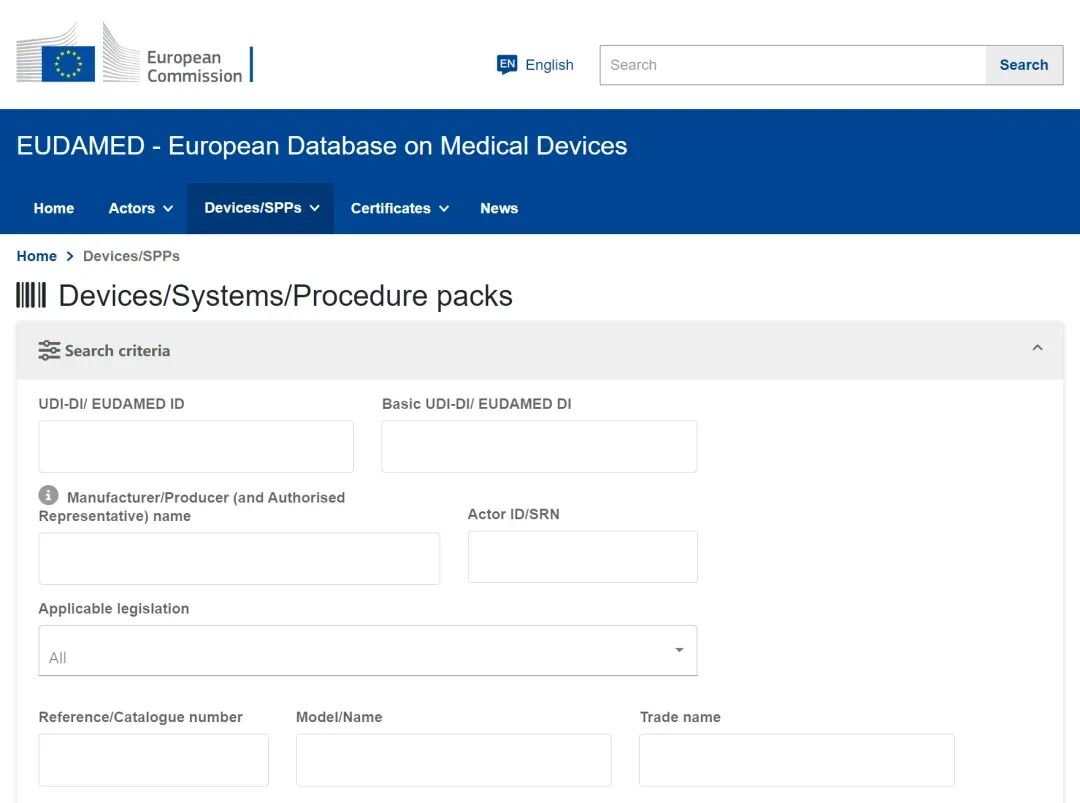This screenshot has height=803, width=1080.
Task: Click the barcode icon beside page title
Action: click(x=31, y=295)
